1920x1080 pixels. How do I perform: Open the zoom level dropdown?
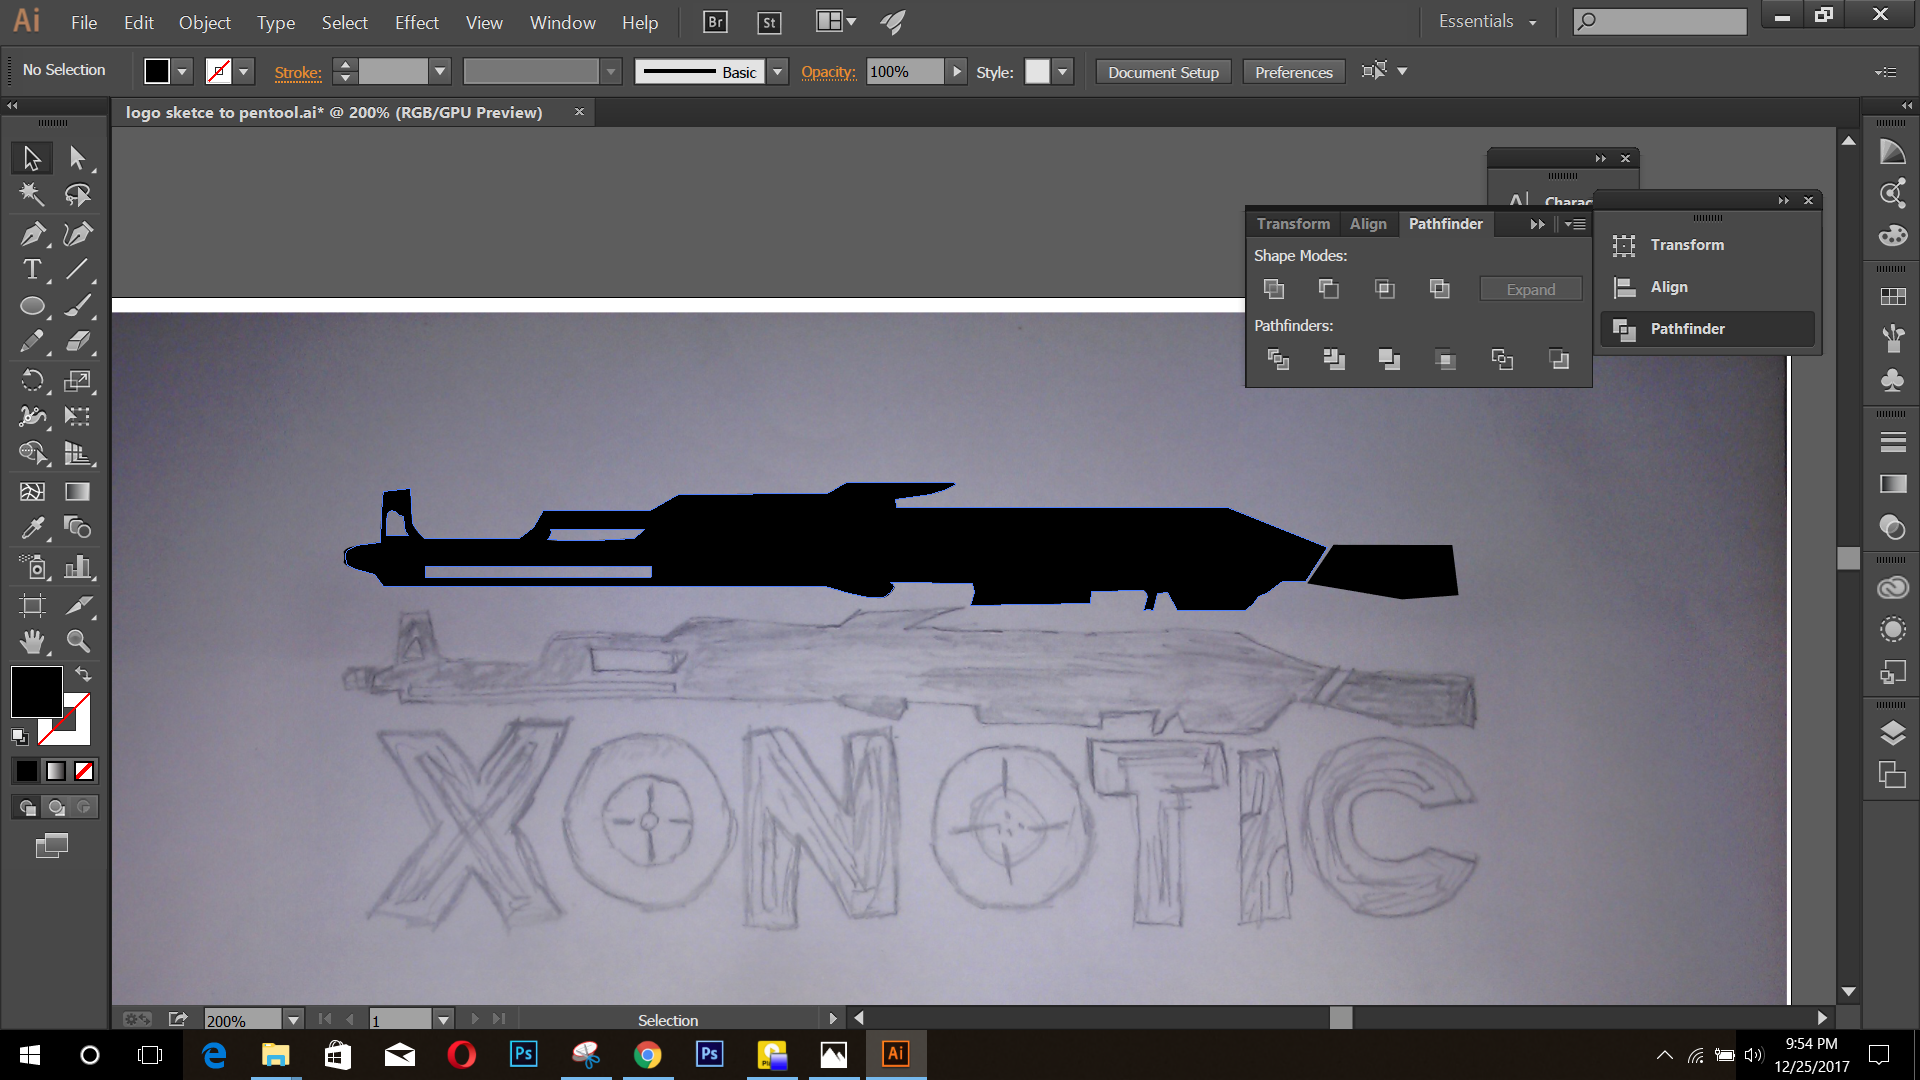[293, 1020]
